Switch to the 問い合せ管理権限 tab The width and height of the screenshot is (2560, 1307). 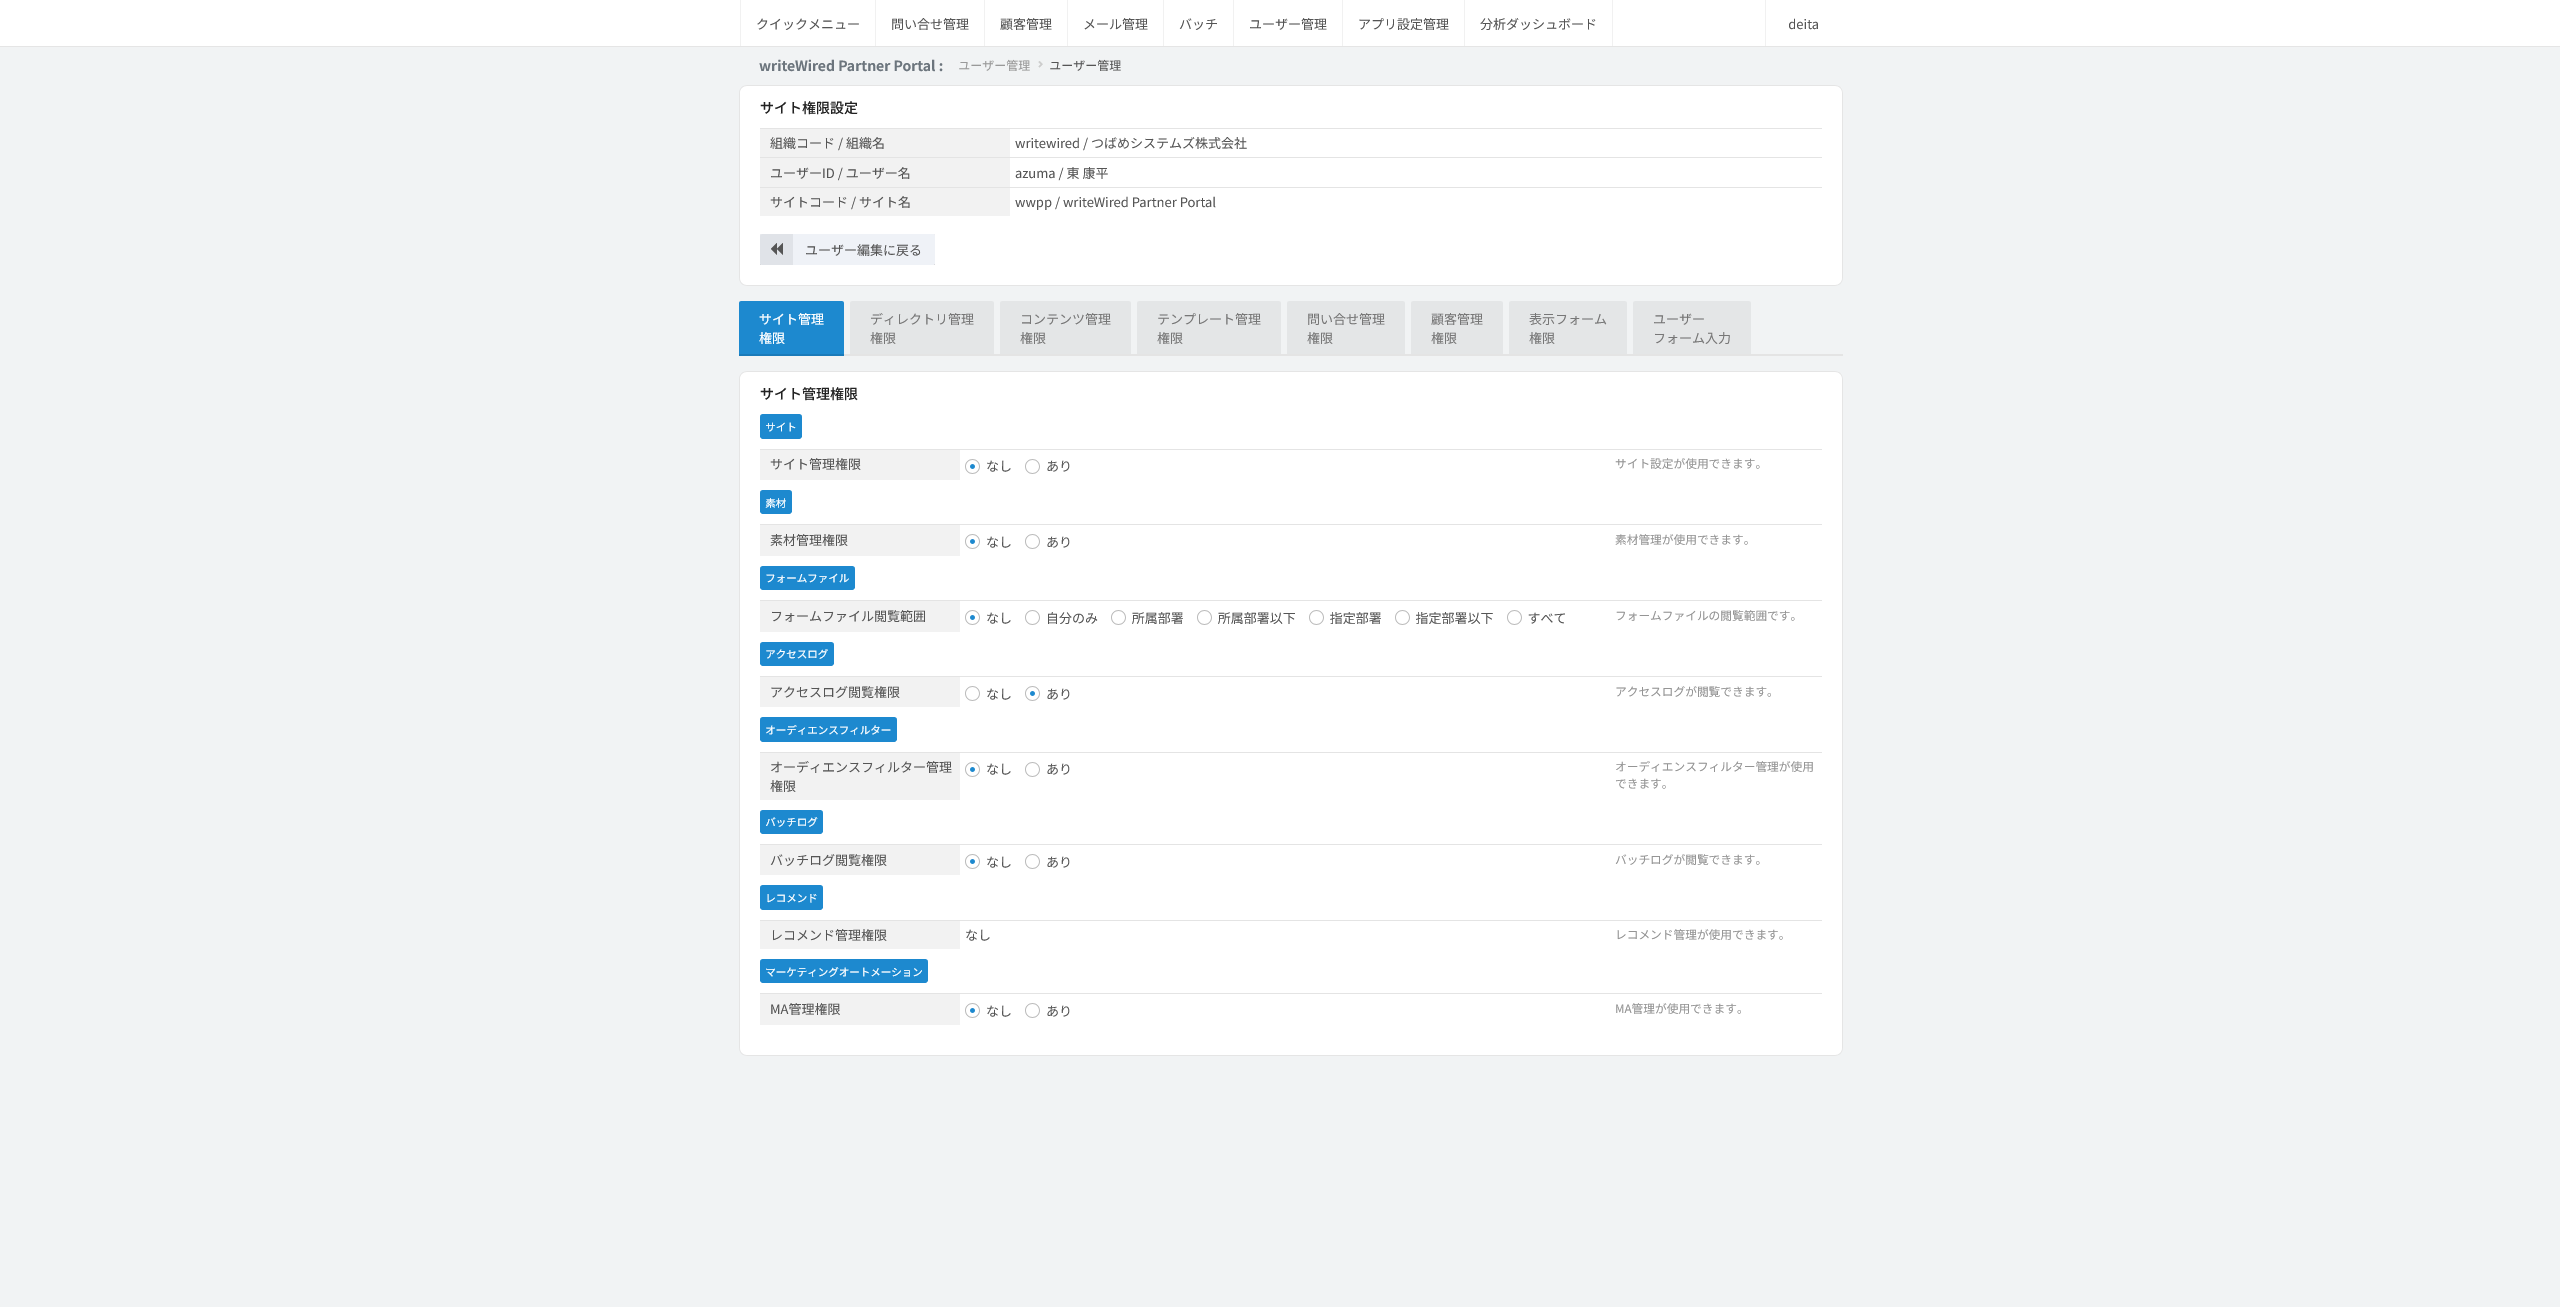click(x=1346, y=328)
